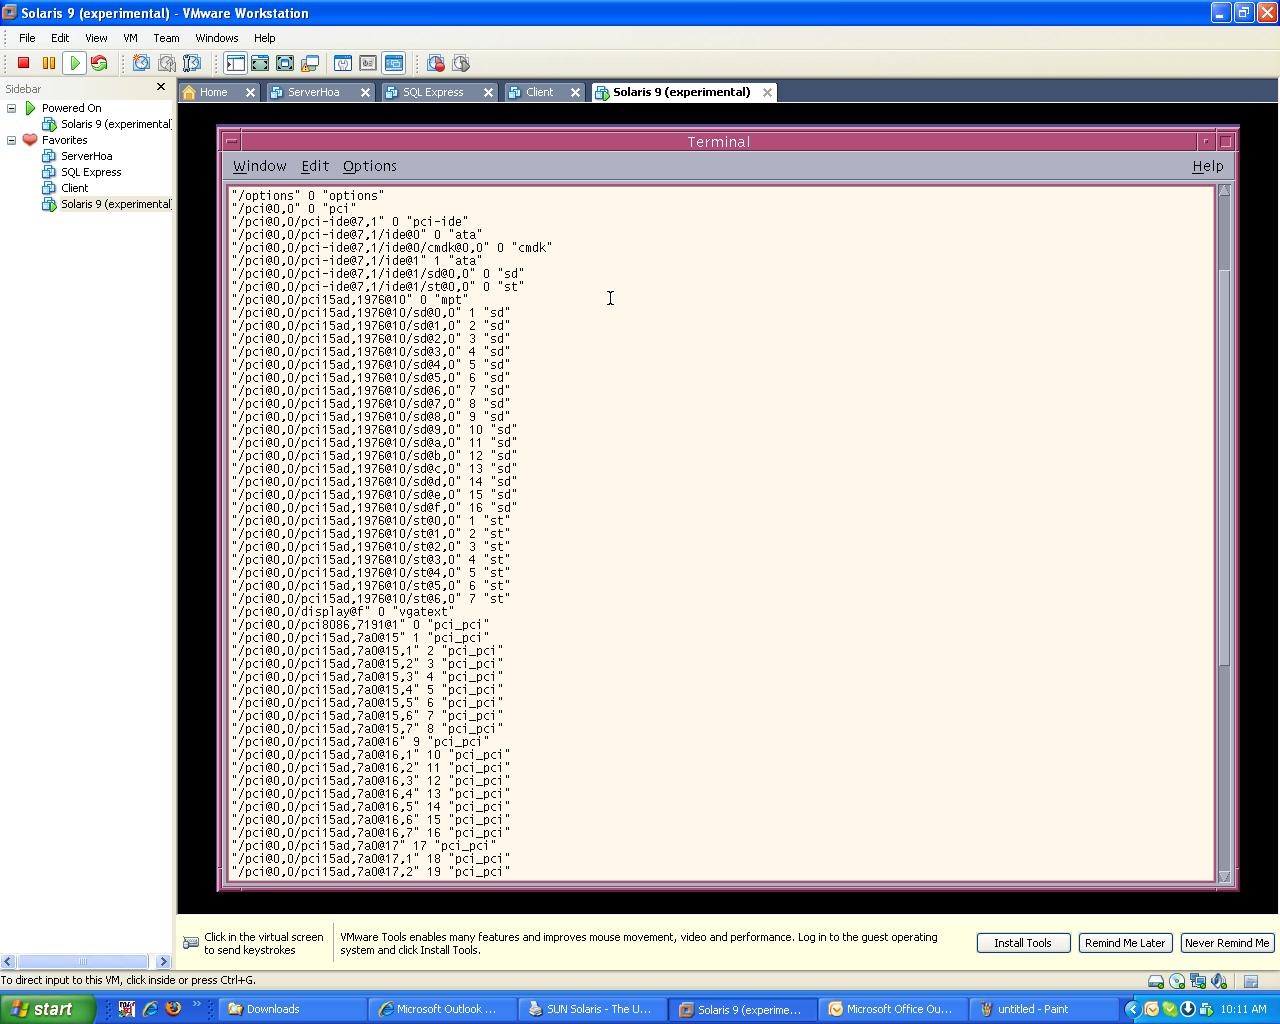The width and height of the screenshot is (1280, 1024).
Task: Click the sidebar horizontal scrollbar track
Action: click(x=130, y=961)
